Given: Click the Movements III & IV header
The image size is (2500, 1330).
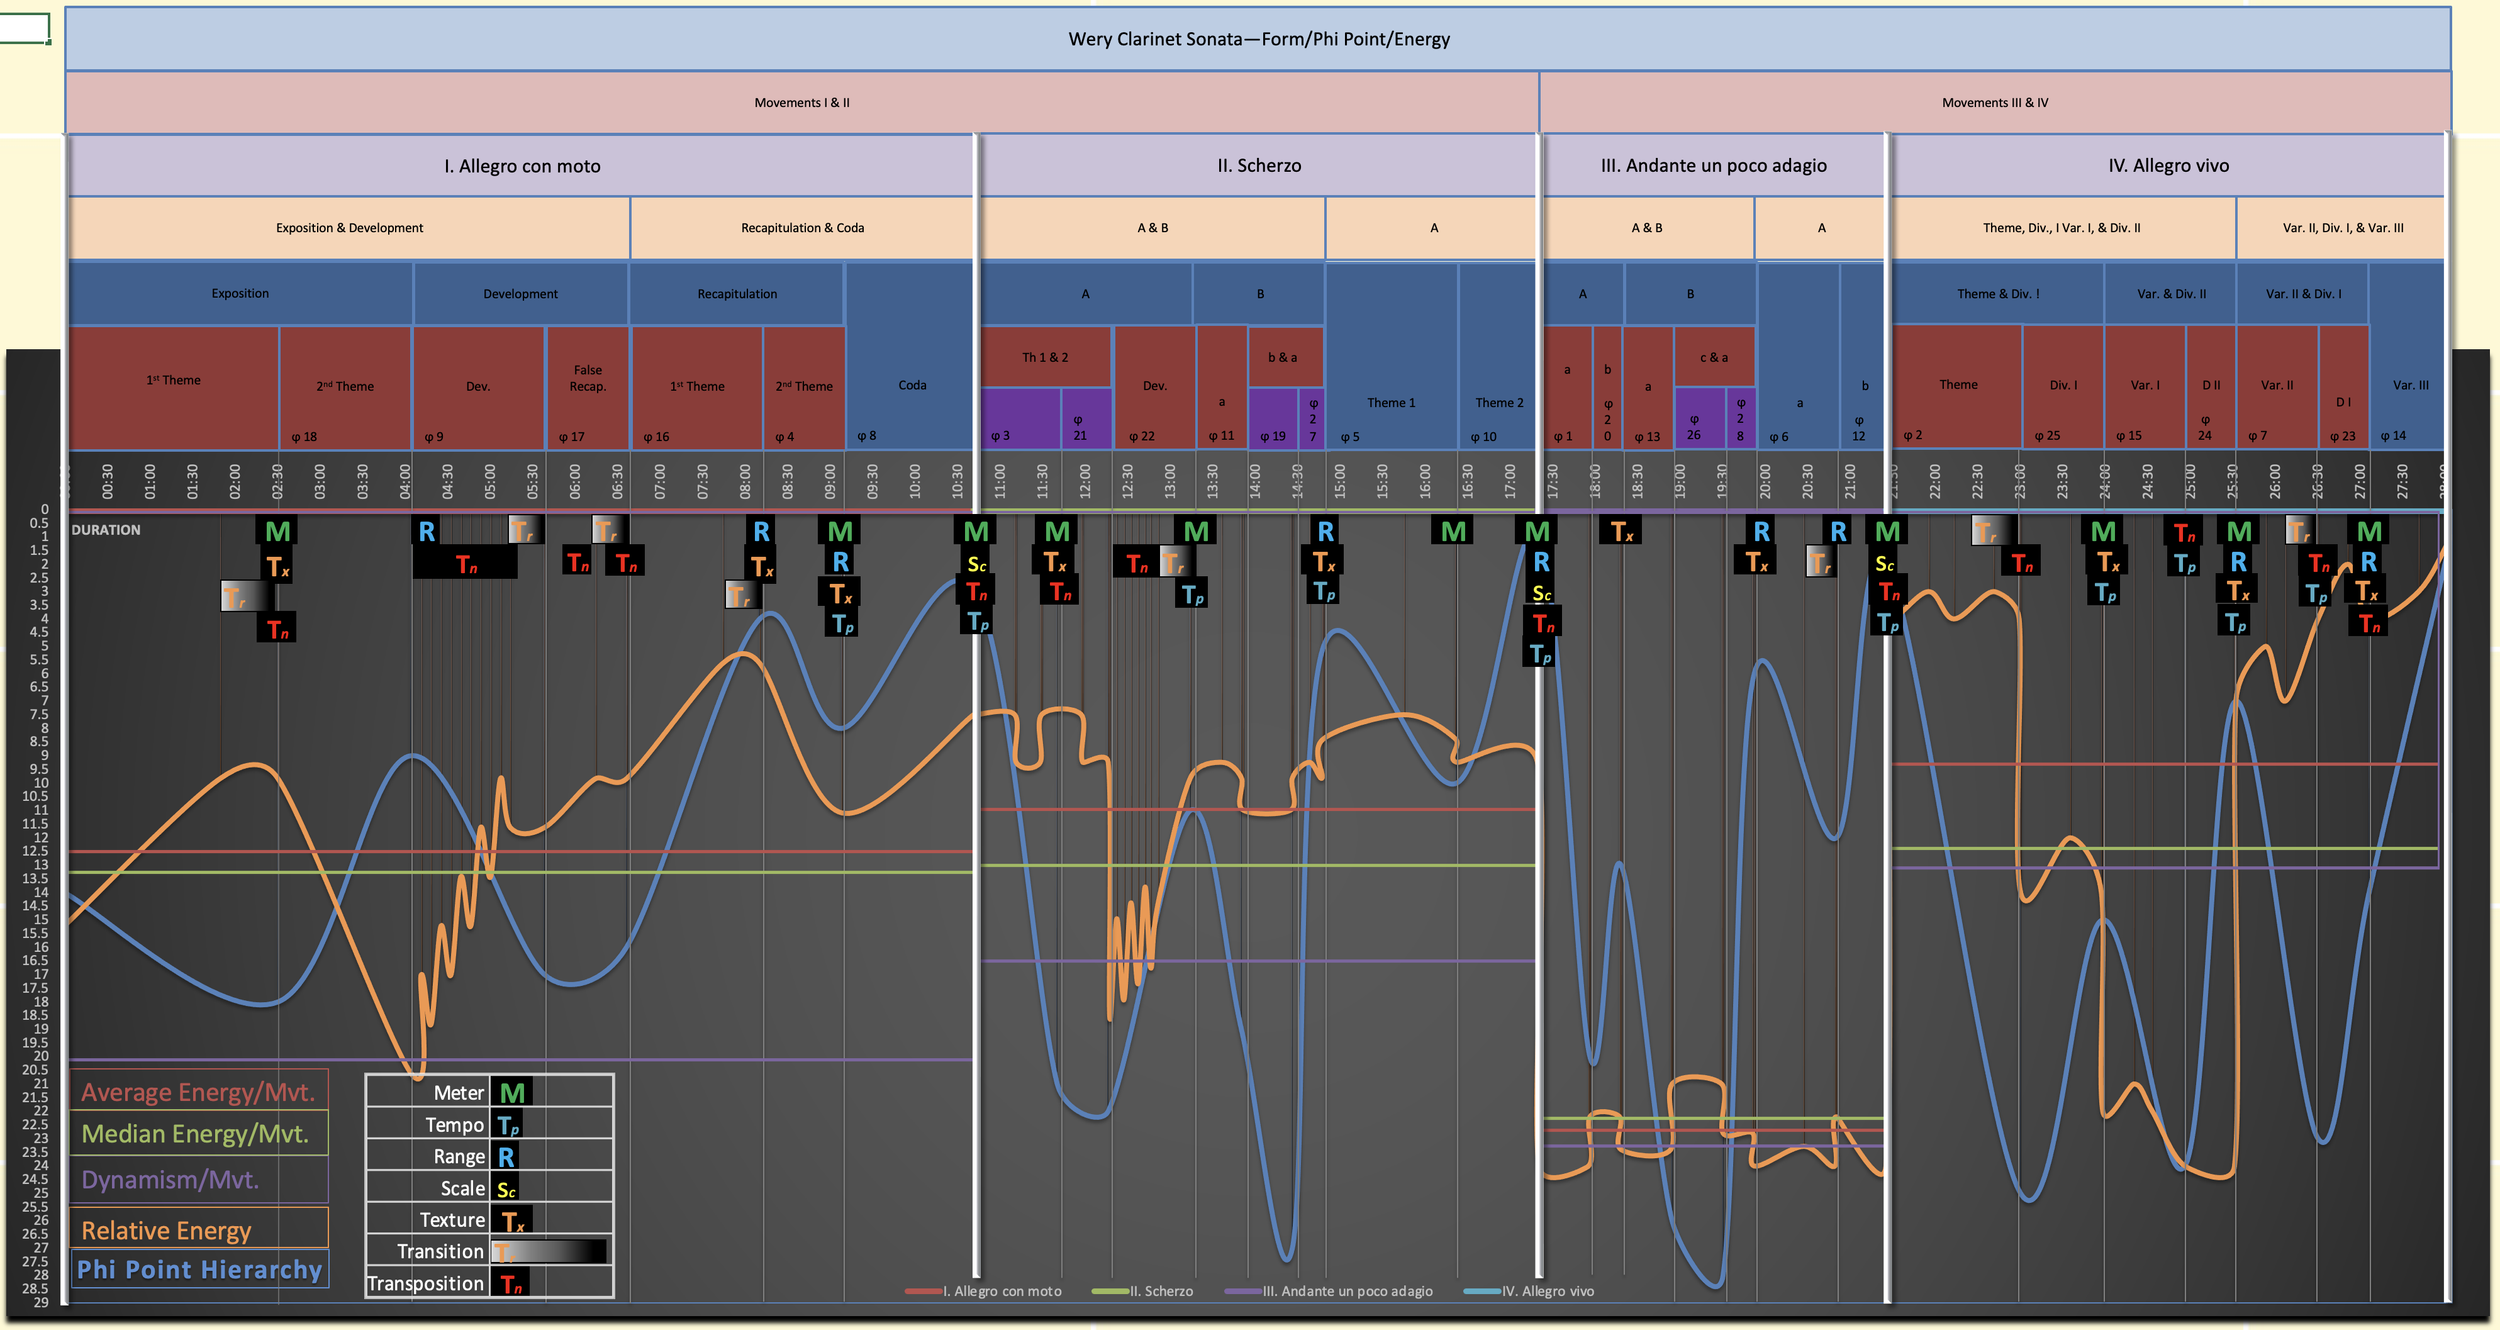Looking at the screenshot, I should pos(1995,102).
